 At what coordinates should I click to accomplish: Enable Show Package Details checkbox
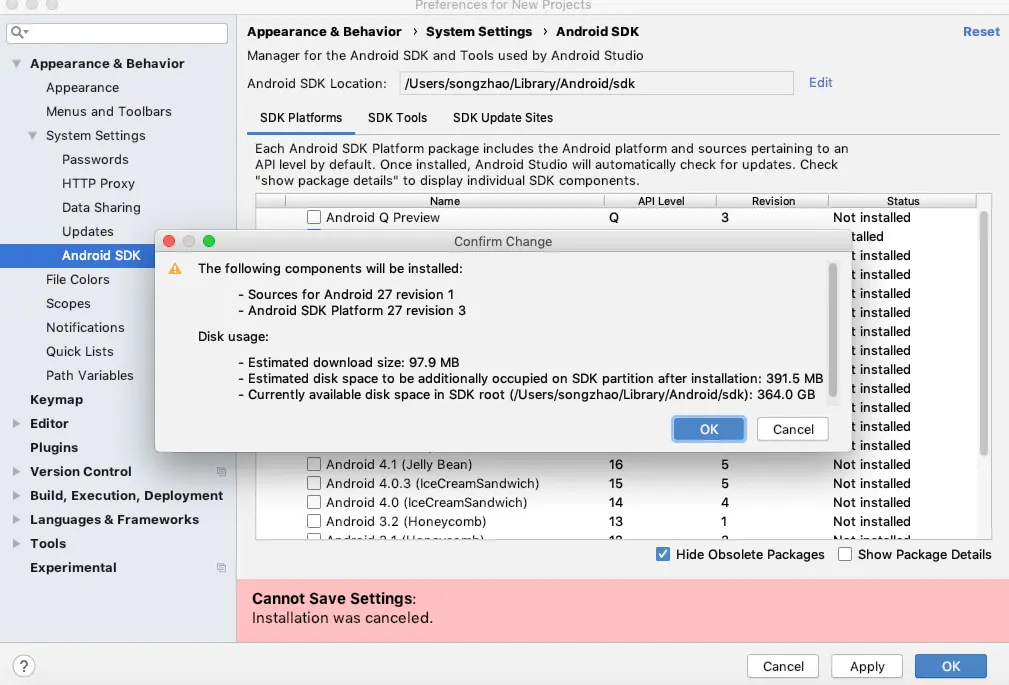845,554
